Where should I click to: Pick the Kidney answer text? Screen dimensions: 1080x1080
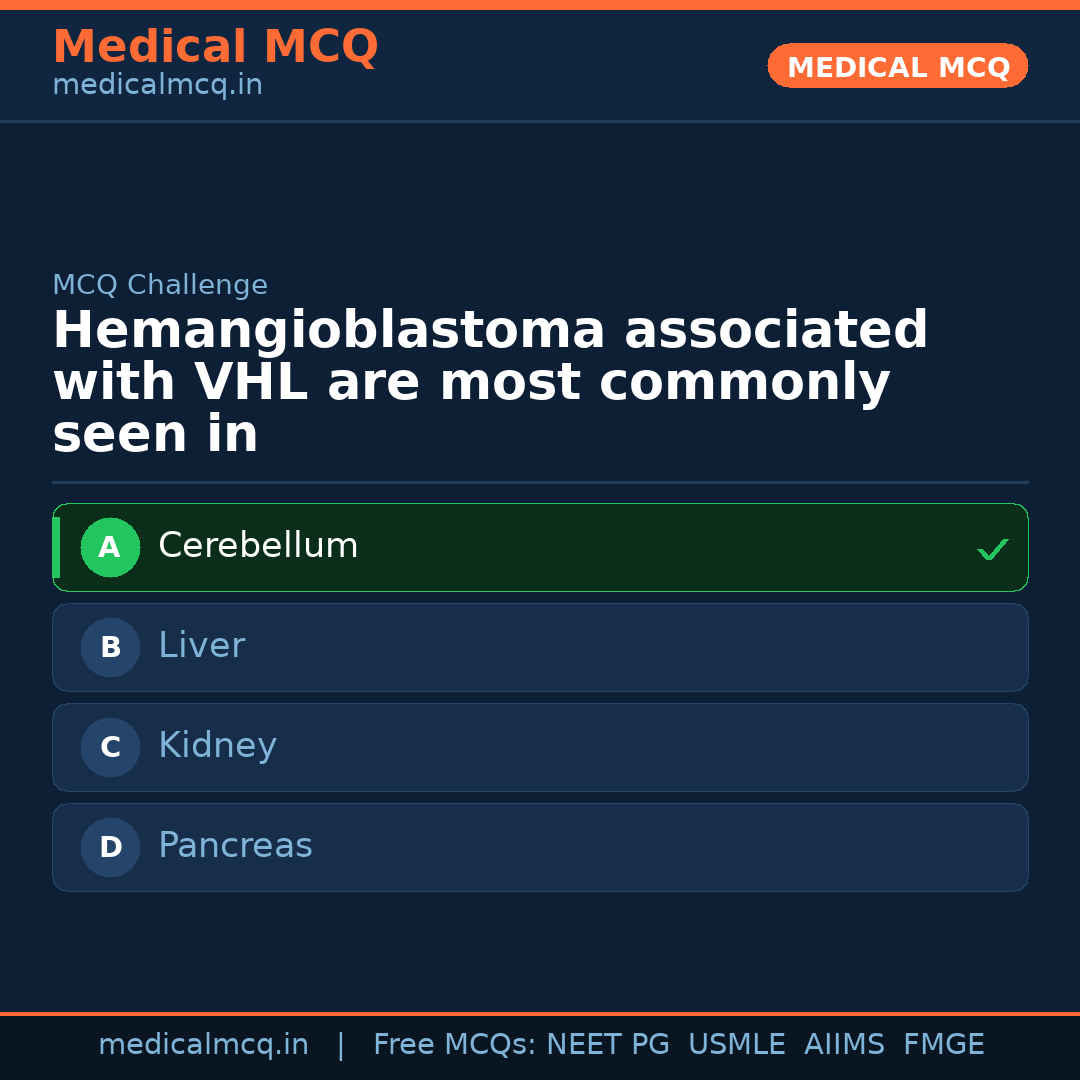point(217,746)
